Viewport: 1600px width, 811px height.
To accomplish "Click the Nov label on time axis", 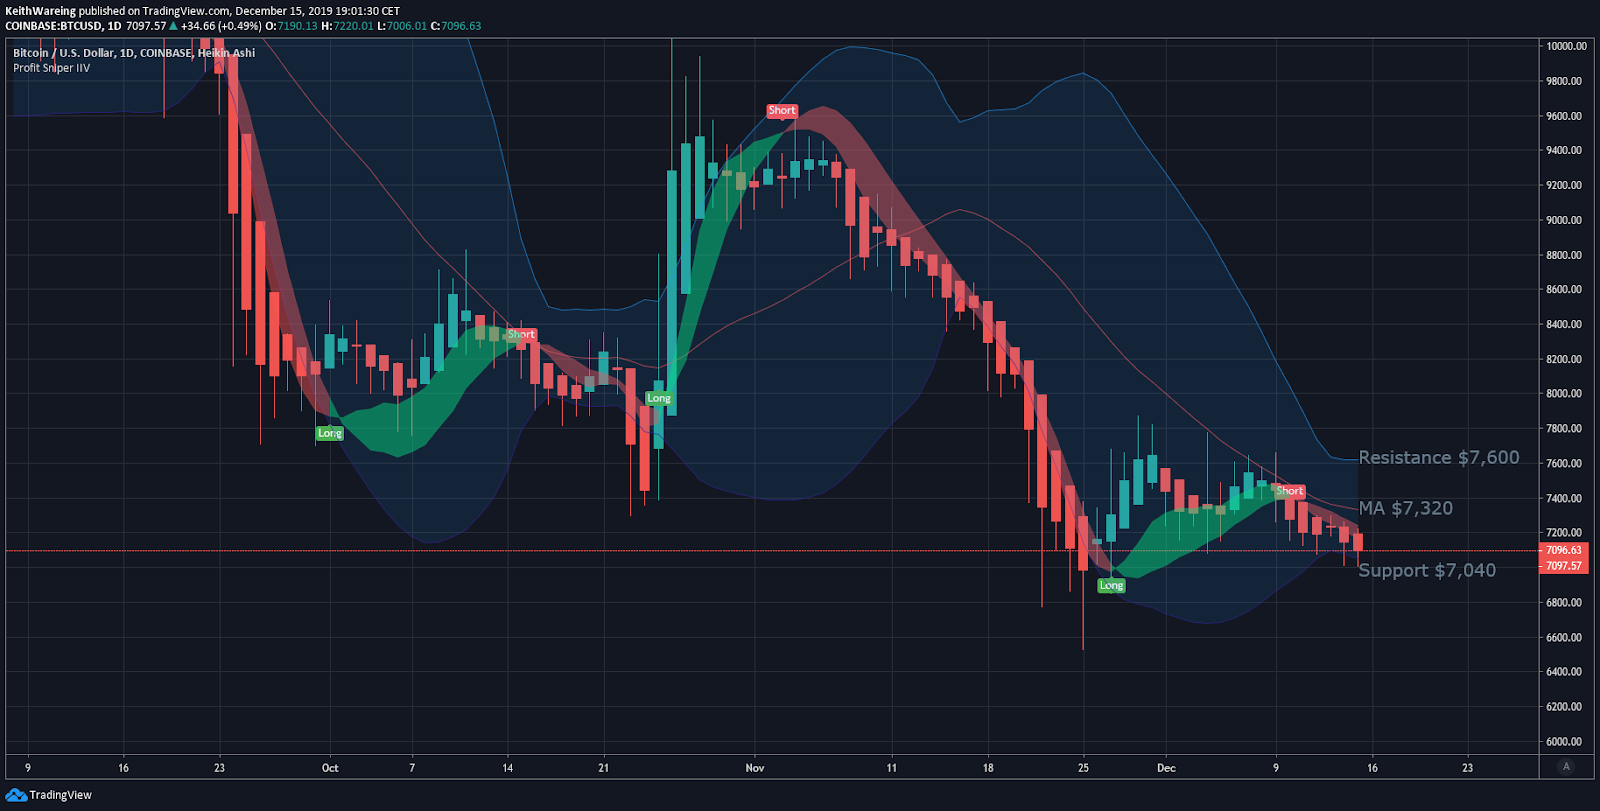I will point(755,768).
